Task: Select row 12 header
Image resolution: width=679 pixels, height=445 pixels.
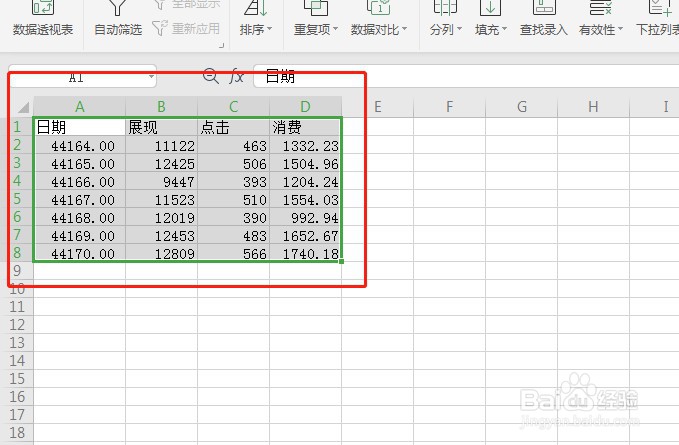Action: (x=17, y=325)
